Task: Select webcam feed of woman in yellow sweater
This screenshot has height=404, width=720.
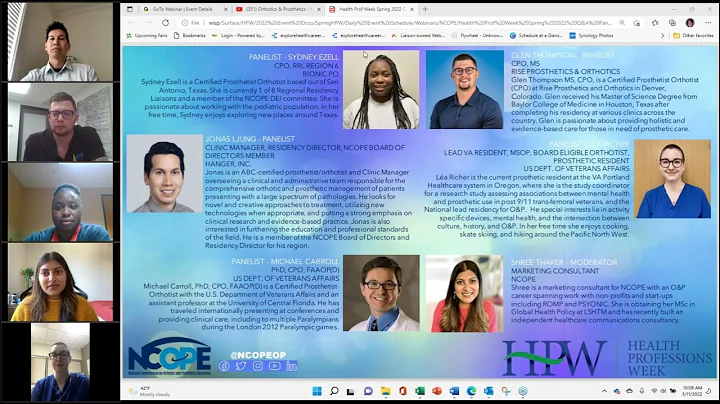Action: 60,282
